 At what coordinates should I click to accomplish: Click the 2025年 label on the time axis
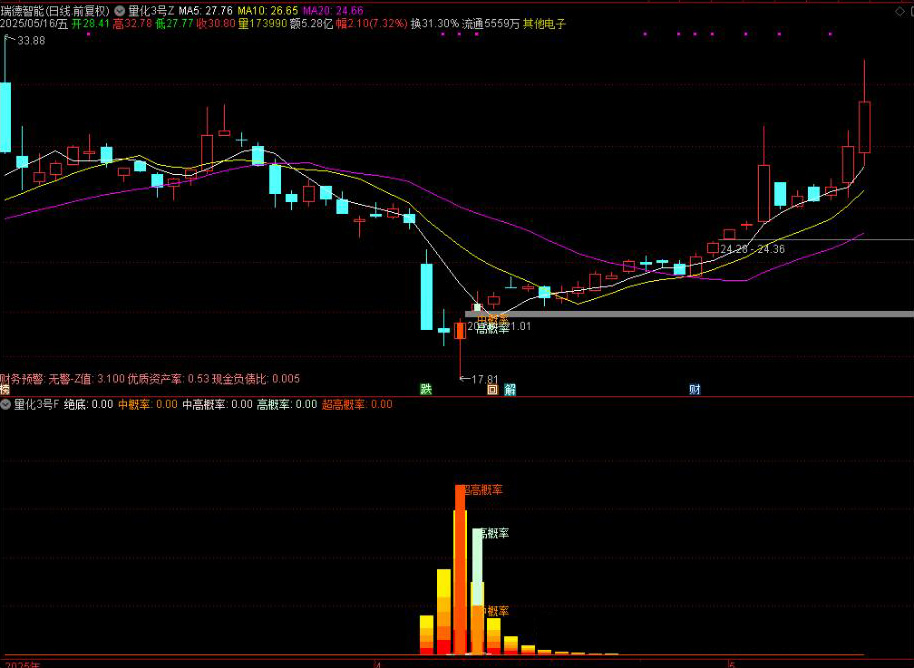pos(23,665)
